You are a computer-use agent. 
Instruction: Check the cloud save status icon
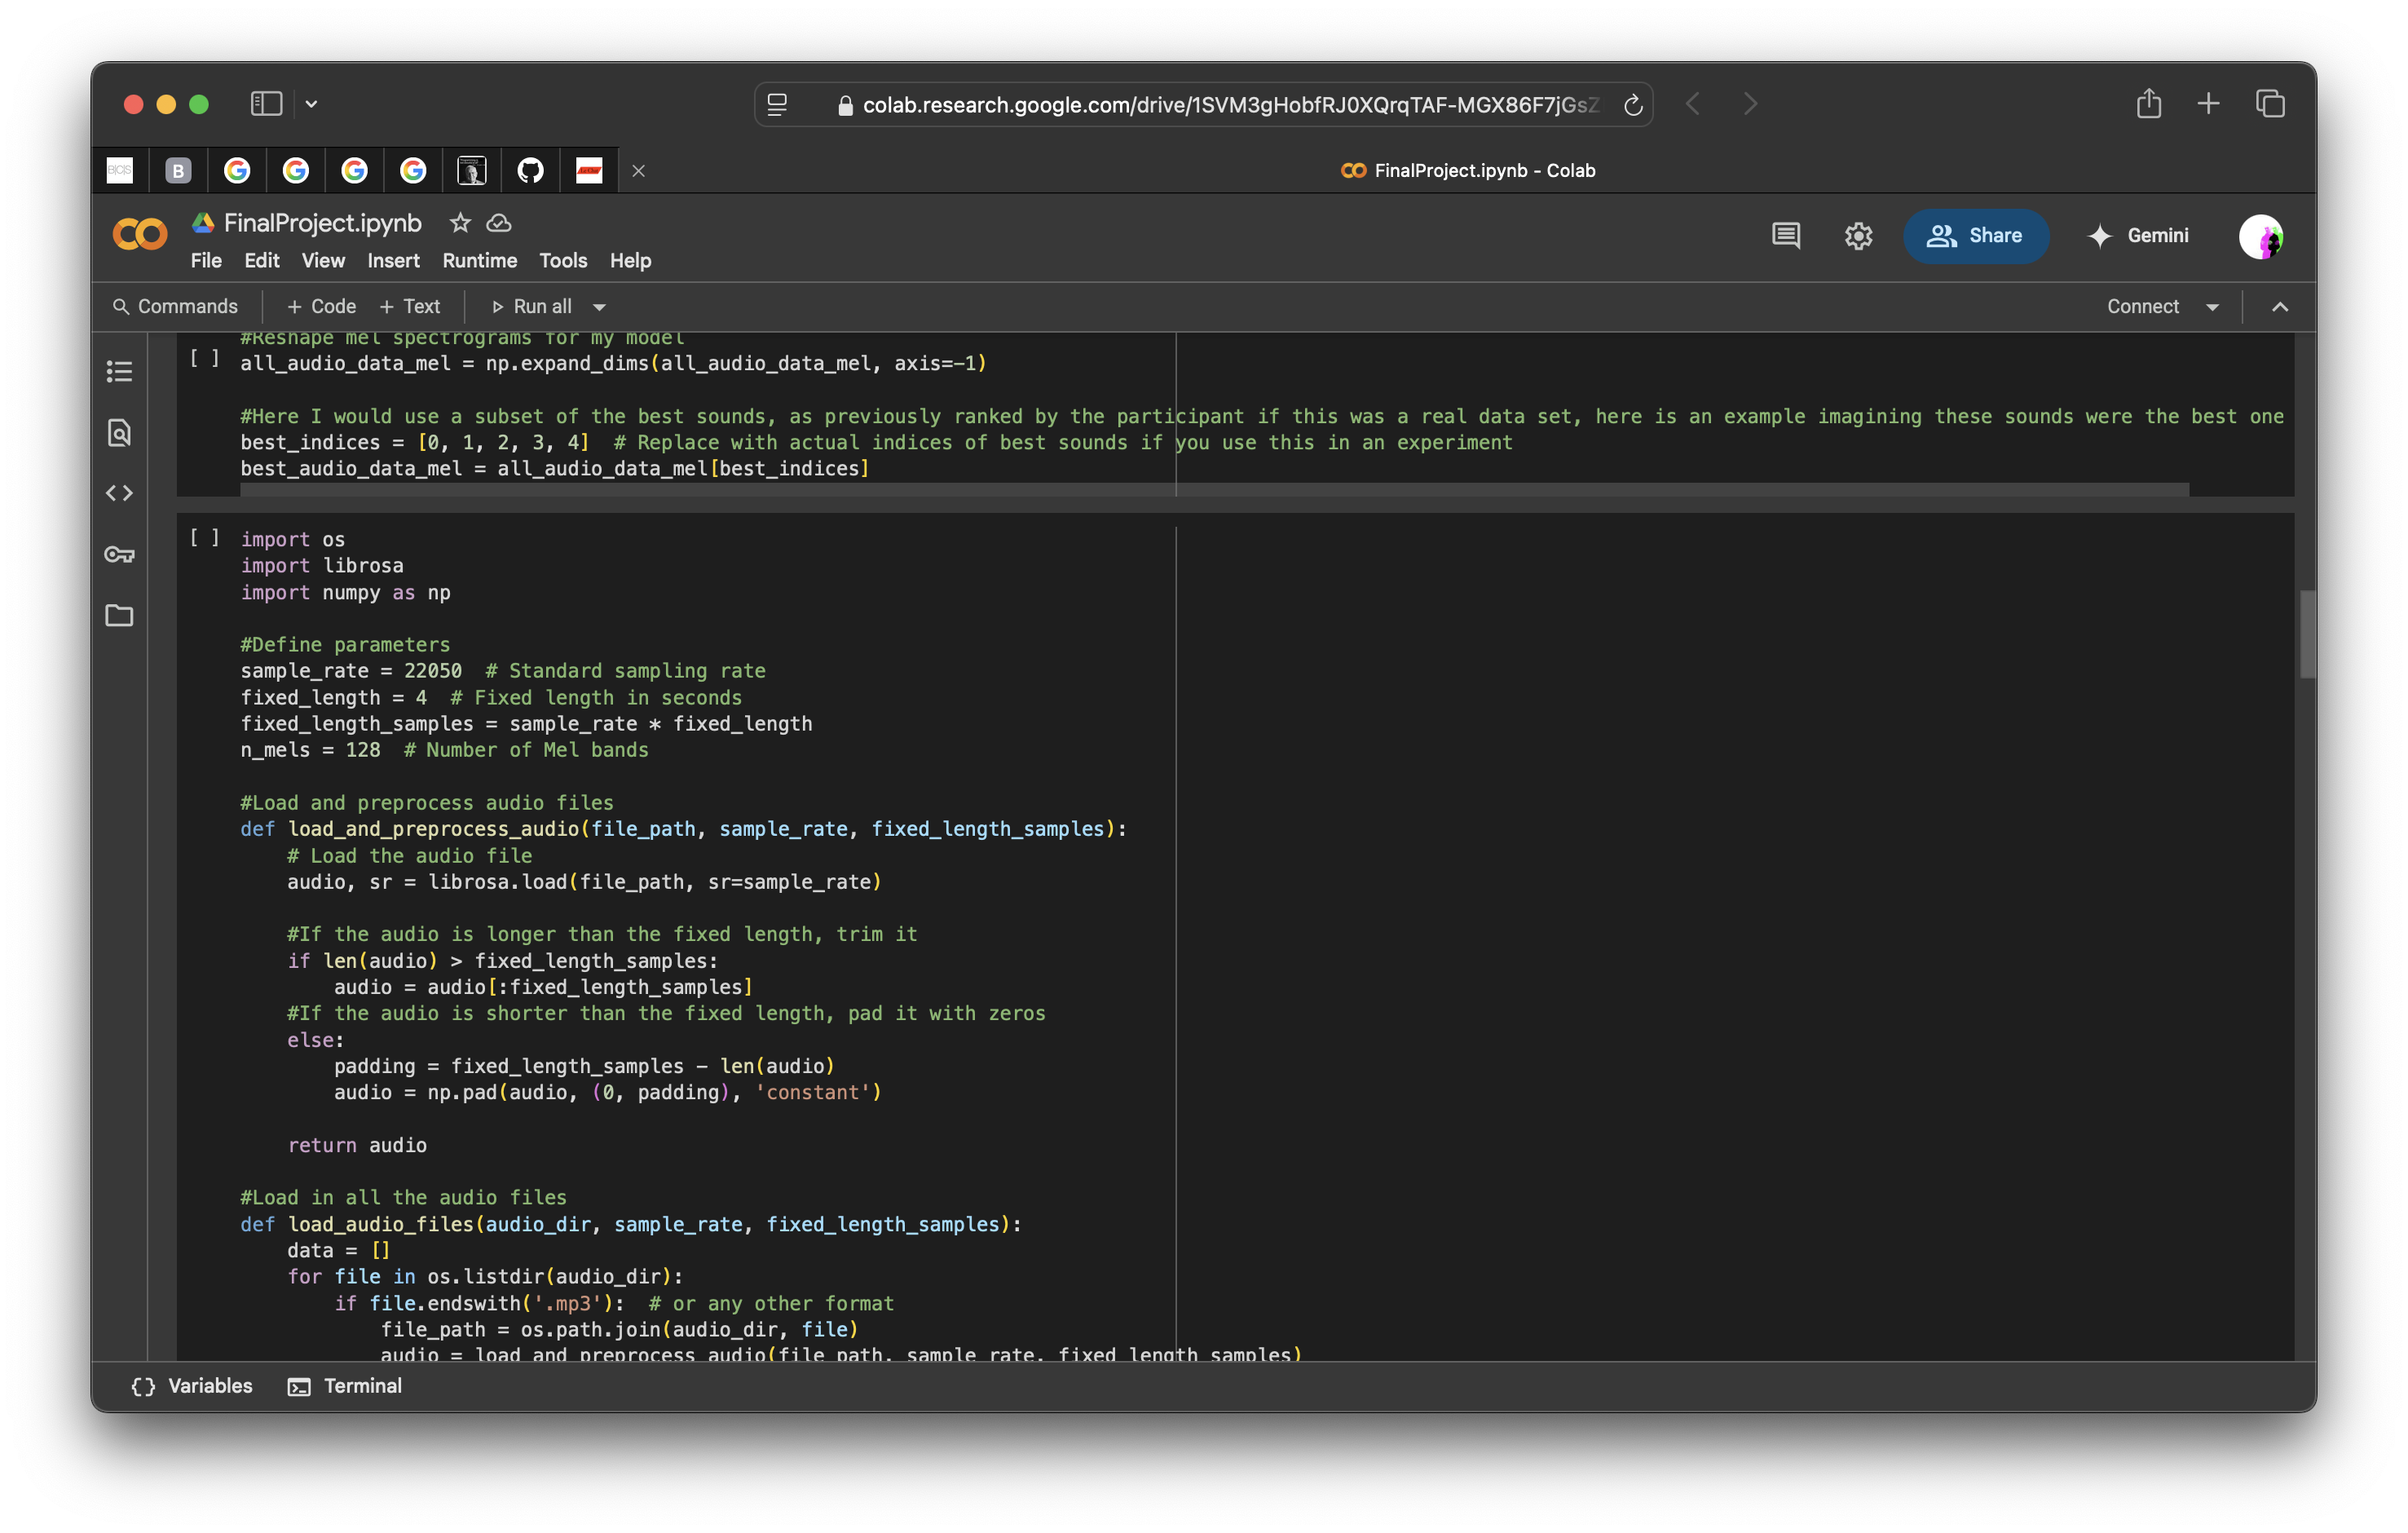[499, 223]
